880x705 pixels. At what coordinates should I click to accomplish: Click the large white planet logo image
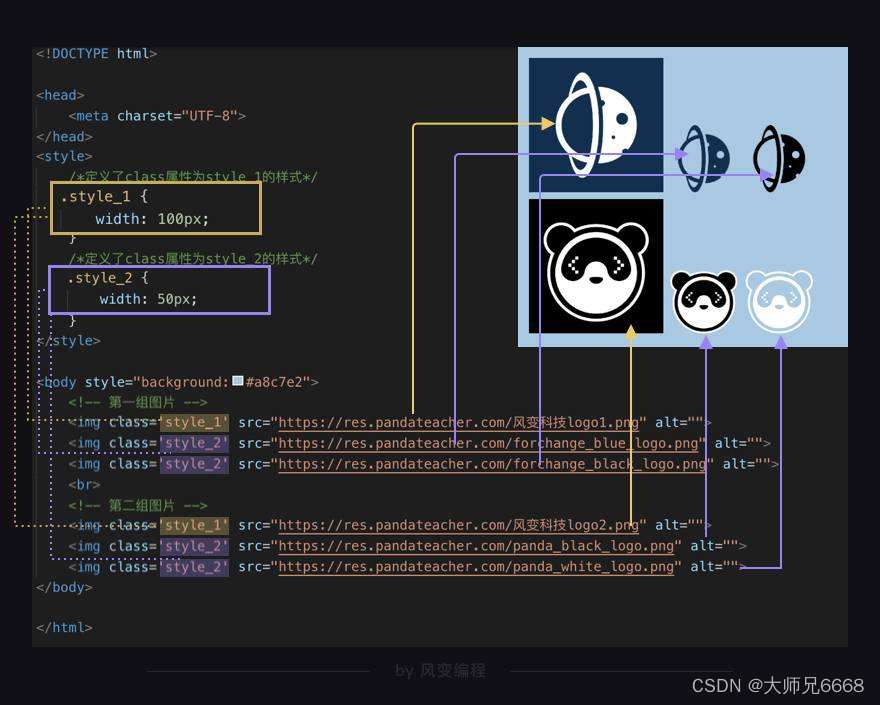(596, 125)
